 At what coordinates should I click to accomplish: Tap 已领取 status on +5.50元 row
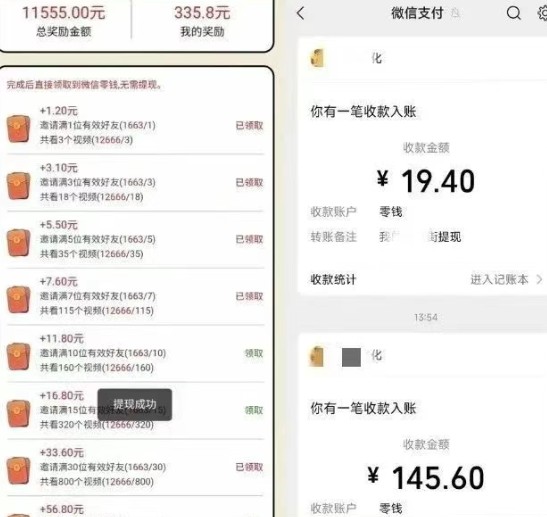(x=249, y=239)
